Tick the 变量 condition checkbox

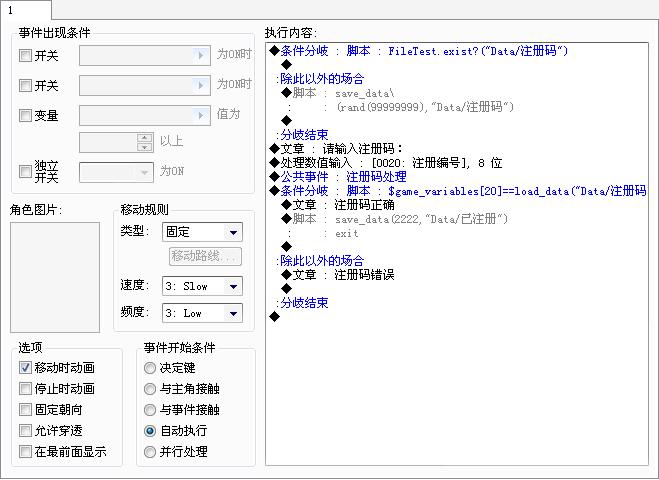[x=25, y=115]
